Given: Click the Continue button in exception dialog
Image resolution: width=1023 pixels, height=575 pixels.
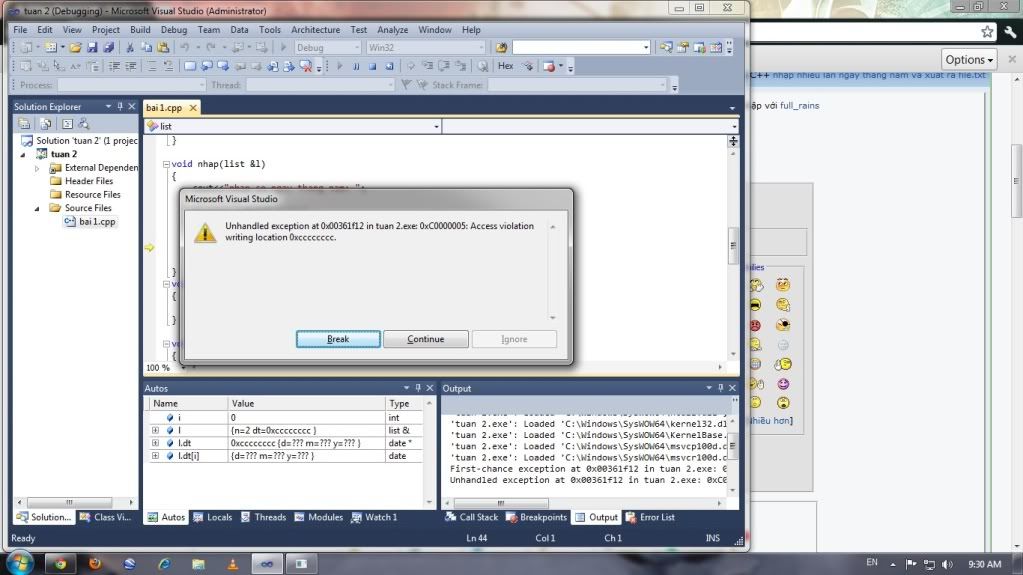Looking at the screenshot, I should (x=425, y=339).
